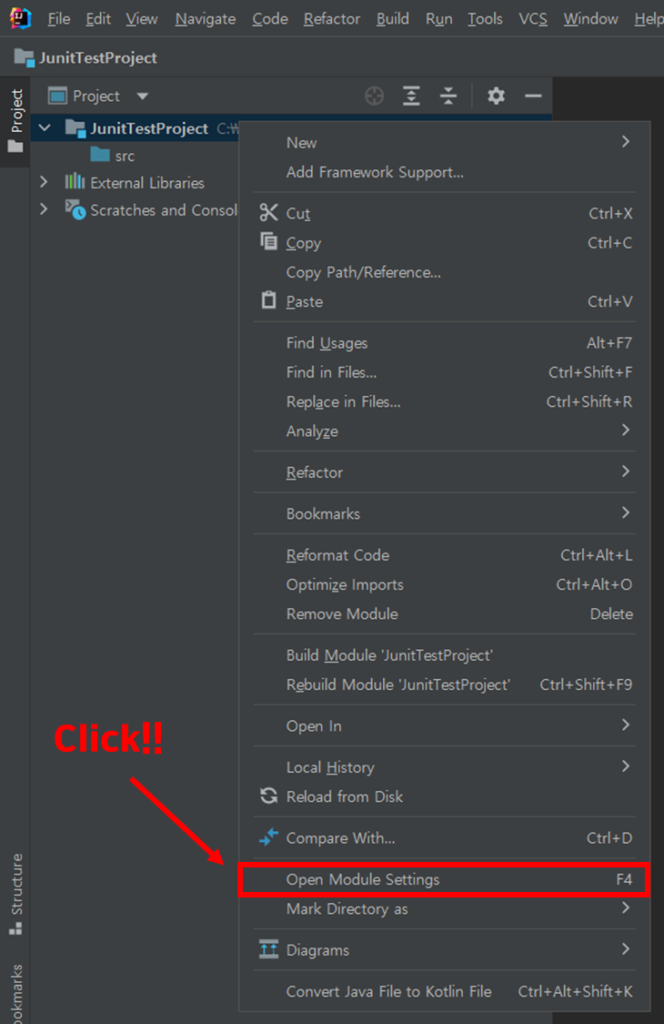The image size is (664, 1024).
Task: Click the Collapse All icon in Project panel
Action: point(449,96)
